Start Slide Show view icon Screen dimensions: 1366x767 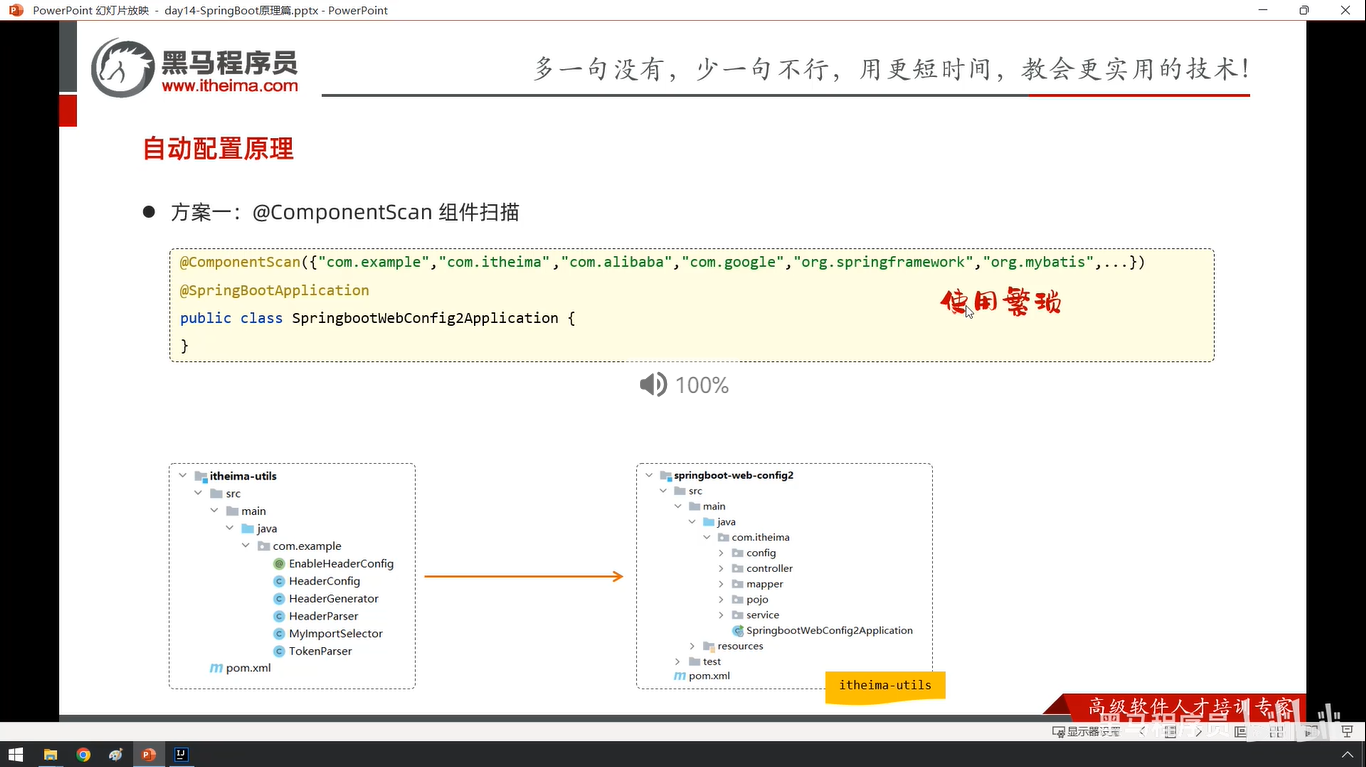tap(1347, 731)
